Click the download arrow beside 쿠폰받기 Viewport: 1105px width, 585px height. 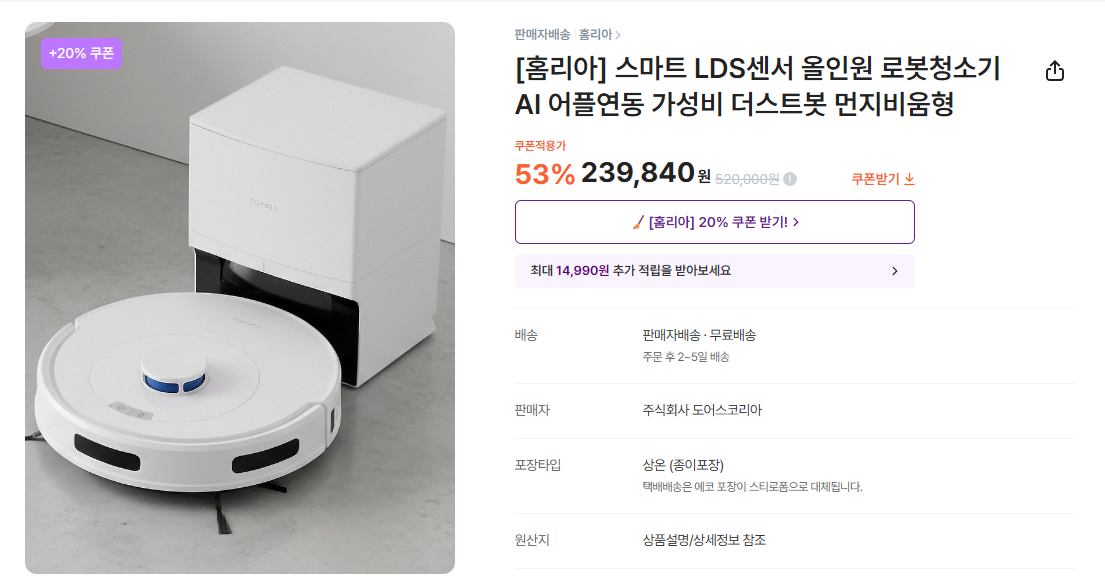point(910,179)
